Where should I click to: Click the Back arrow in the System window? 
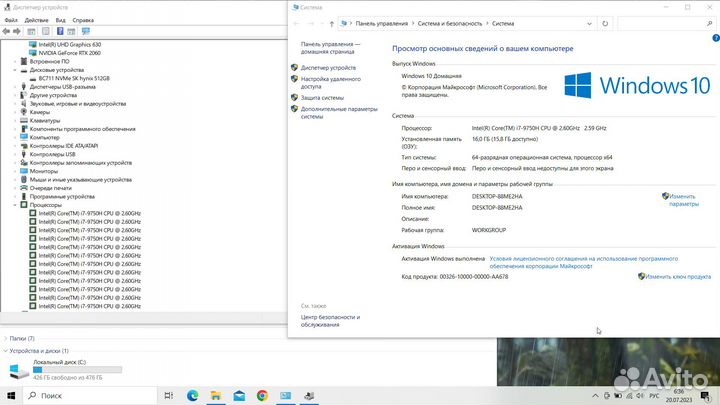(x=296, y=23)
